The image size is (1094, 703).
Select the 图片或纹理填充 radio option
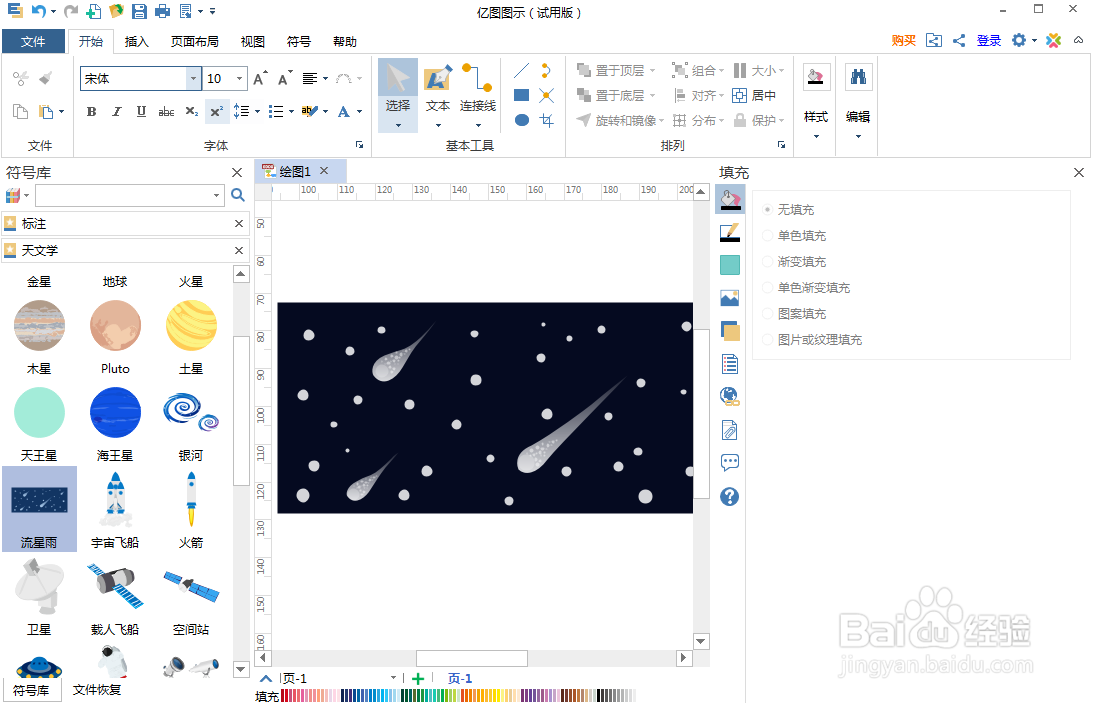pyautogui.click(x=767, y=340)
